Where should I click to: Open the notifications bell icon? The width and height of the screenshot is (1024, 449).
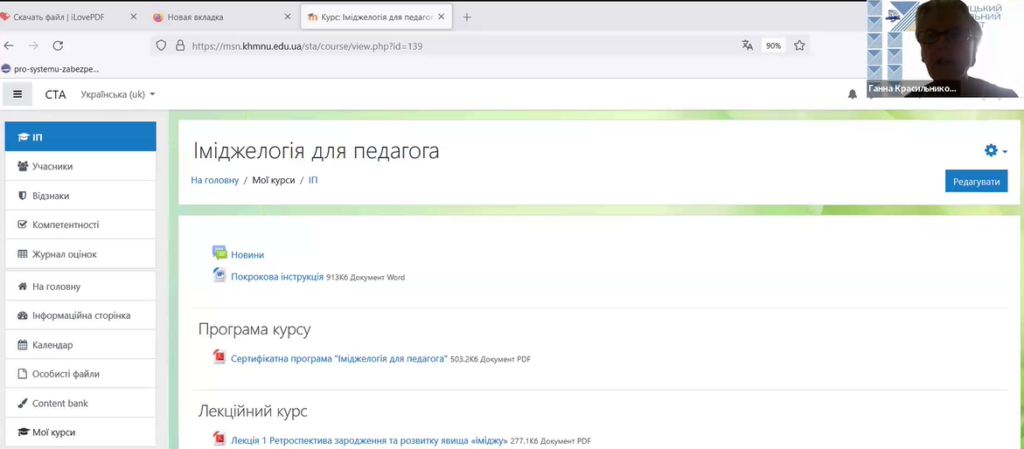point(852,94)
